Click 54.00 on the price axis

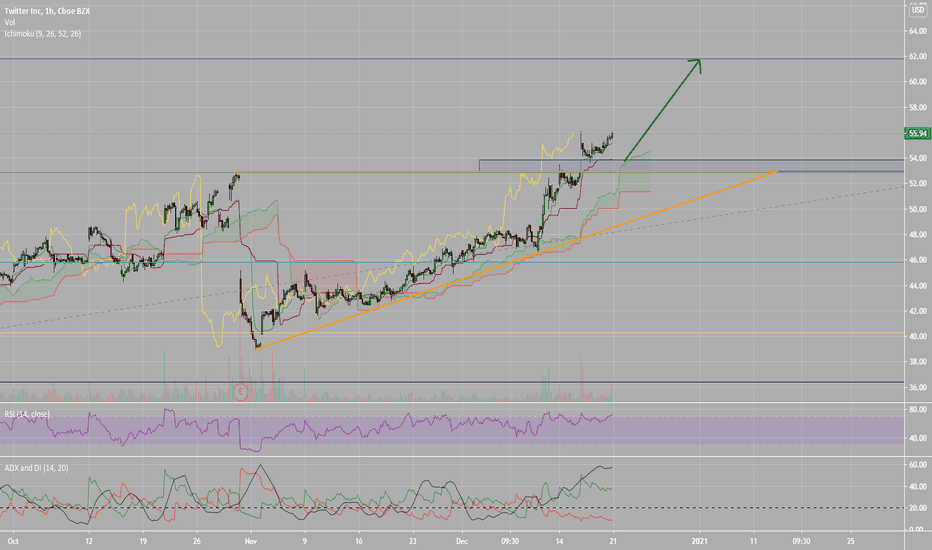click(x=917, y=158)
